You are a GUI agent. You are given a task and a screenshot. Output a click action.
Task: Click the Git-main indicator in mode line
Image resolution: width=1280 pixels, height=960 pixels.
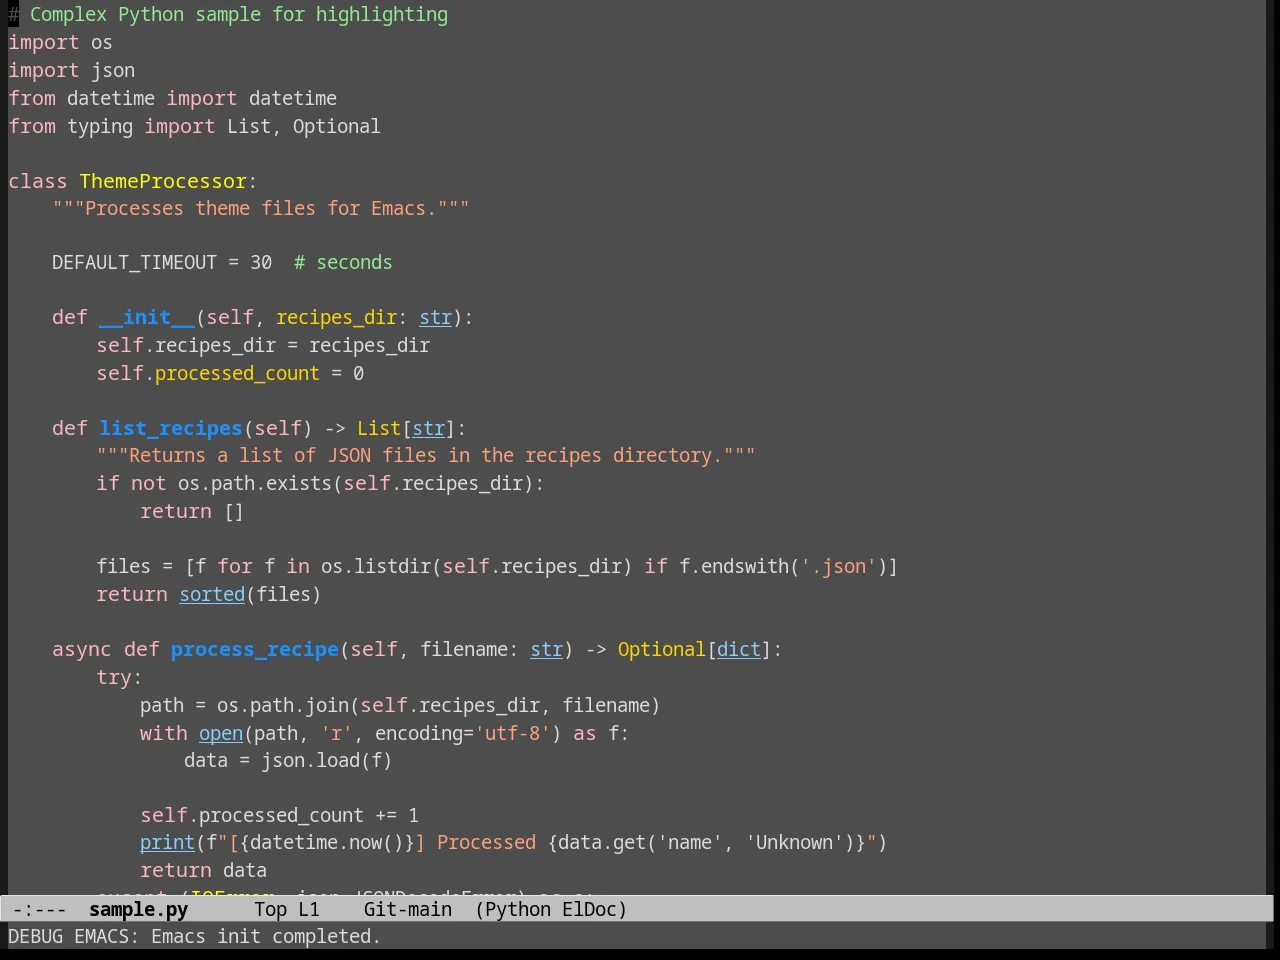407,909
